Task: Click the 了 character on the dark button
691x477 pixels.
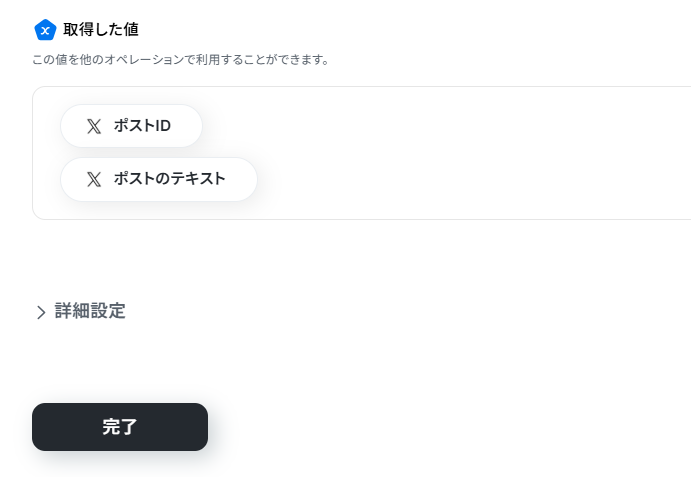Action: (129, 427)
